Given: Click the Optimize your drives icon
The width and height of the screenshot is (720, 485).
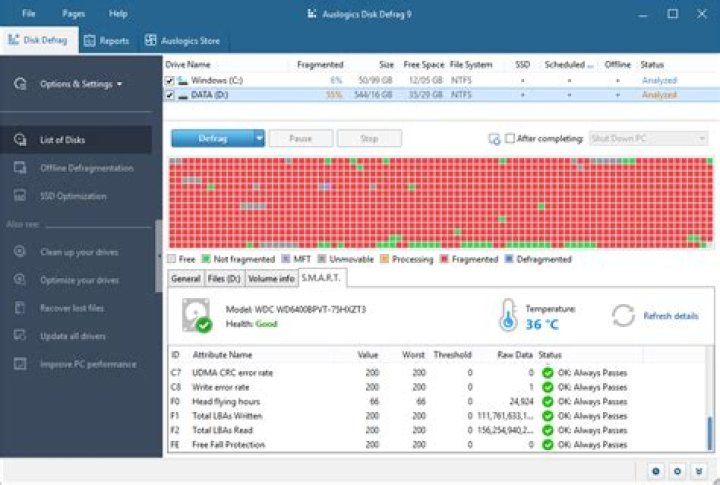Looking at the screenshot, I should (x=20, y=280).
